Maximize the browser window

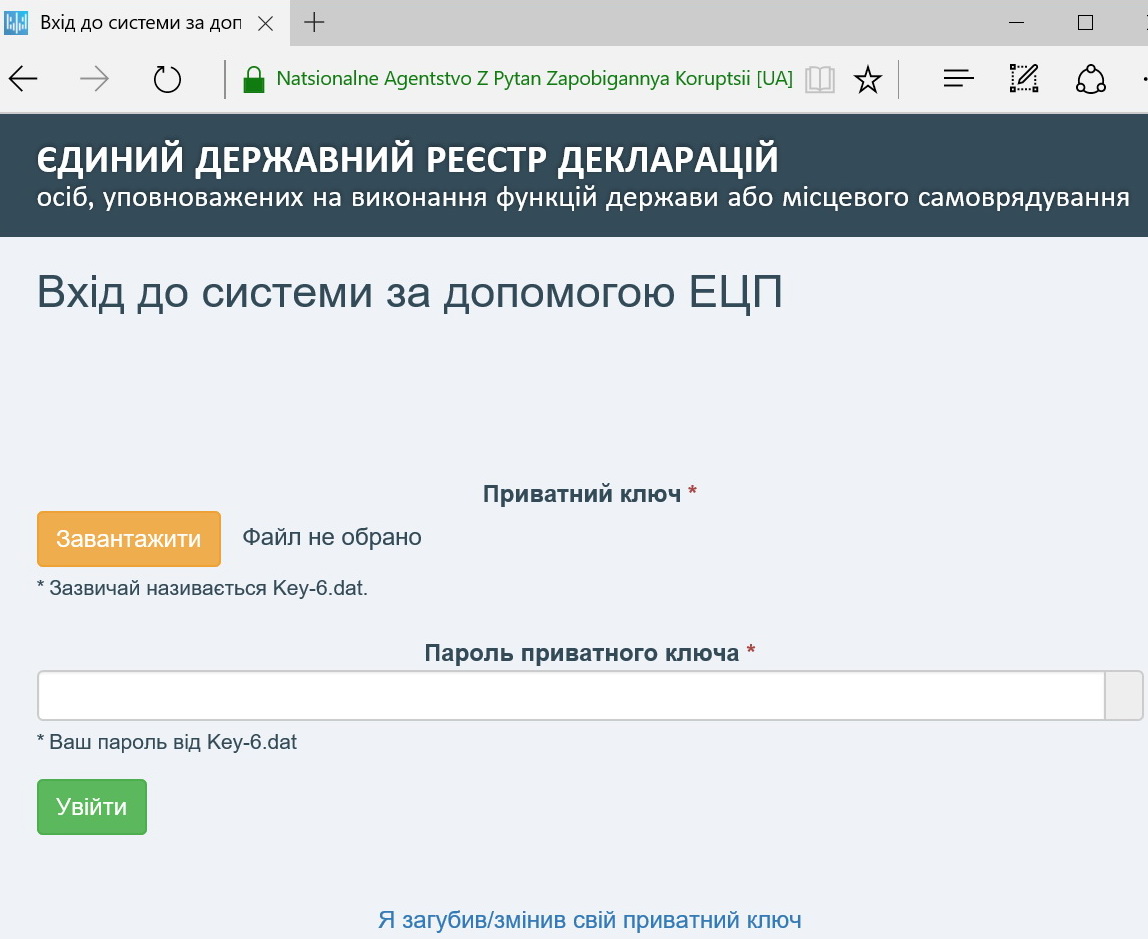(1085, 22)
